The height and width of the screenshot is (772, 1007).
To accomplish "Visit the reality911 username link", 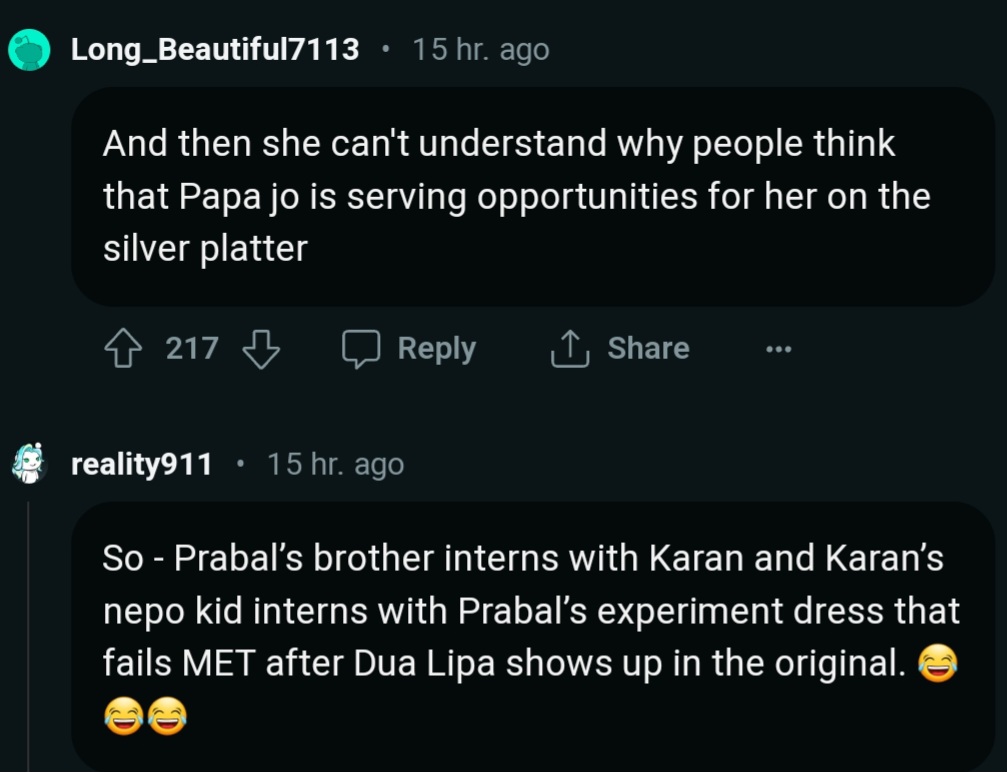I will (x=142, y=464).
